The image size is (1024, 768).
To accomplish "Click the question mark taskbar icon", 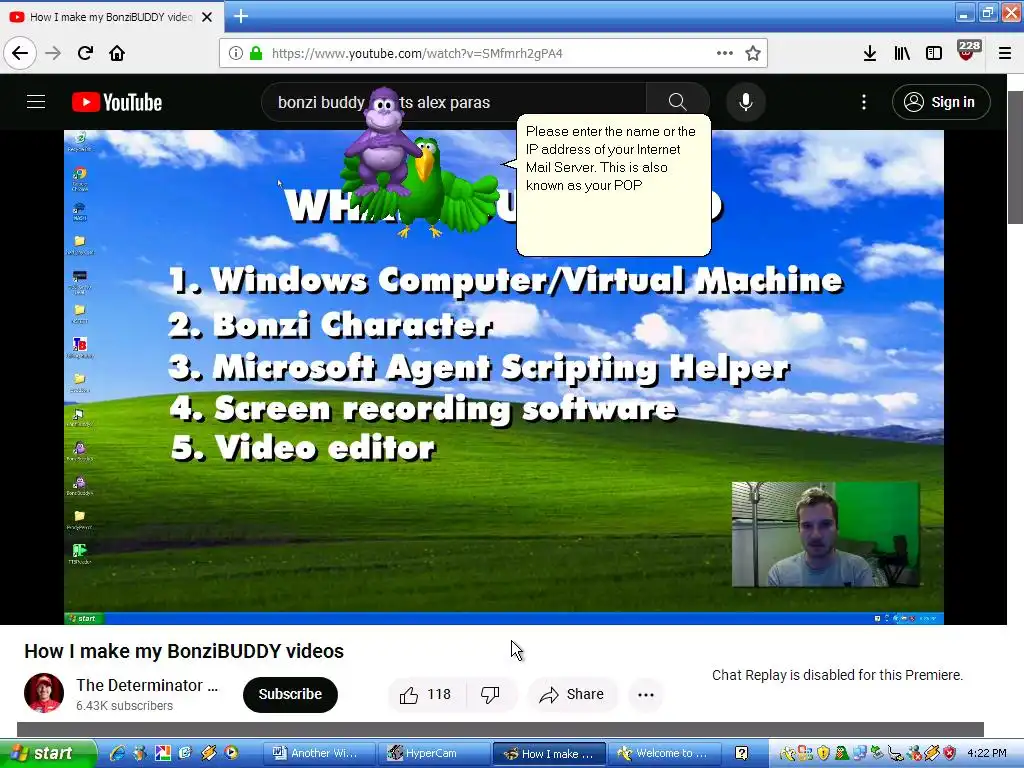I will (741, 754).
